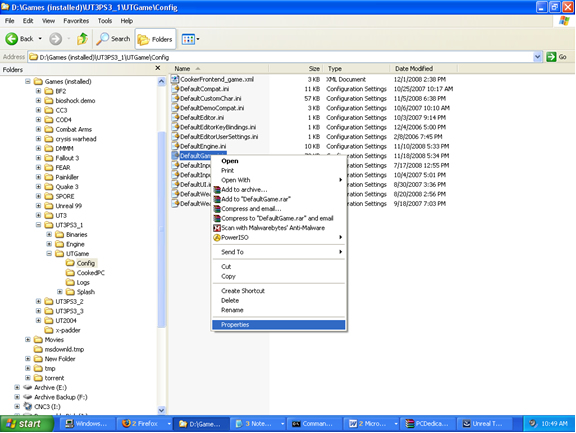Open the File menu
Screen dimensions: 576x433
click(10, 21)
